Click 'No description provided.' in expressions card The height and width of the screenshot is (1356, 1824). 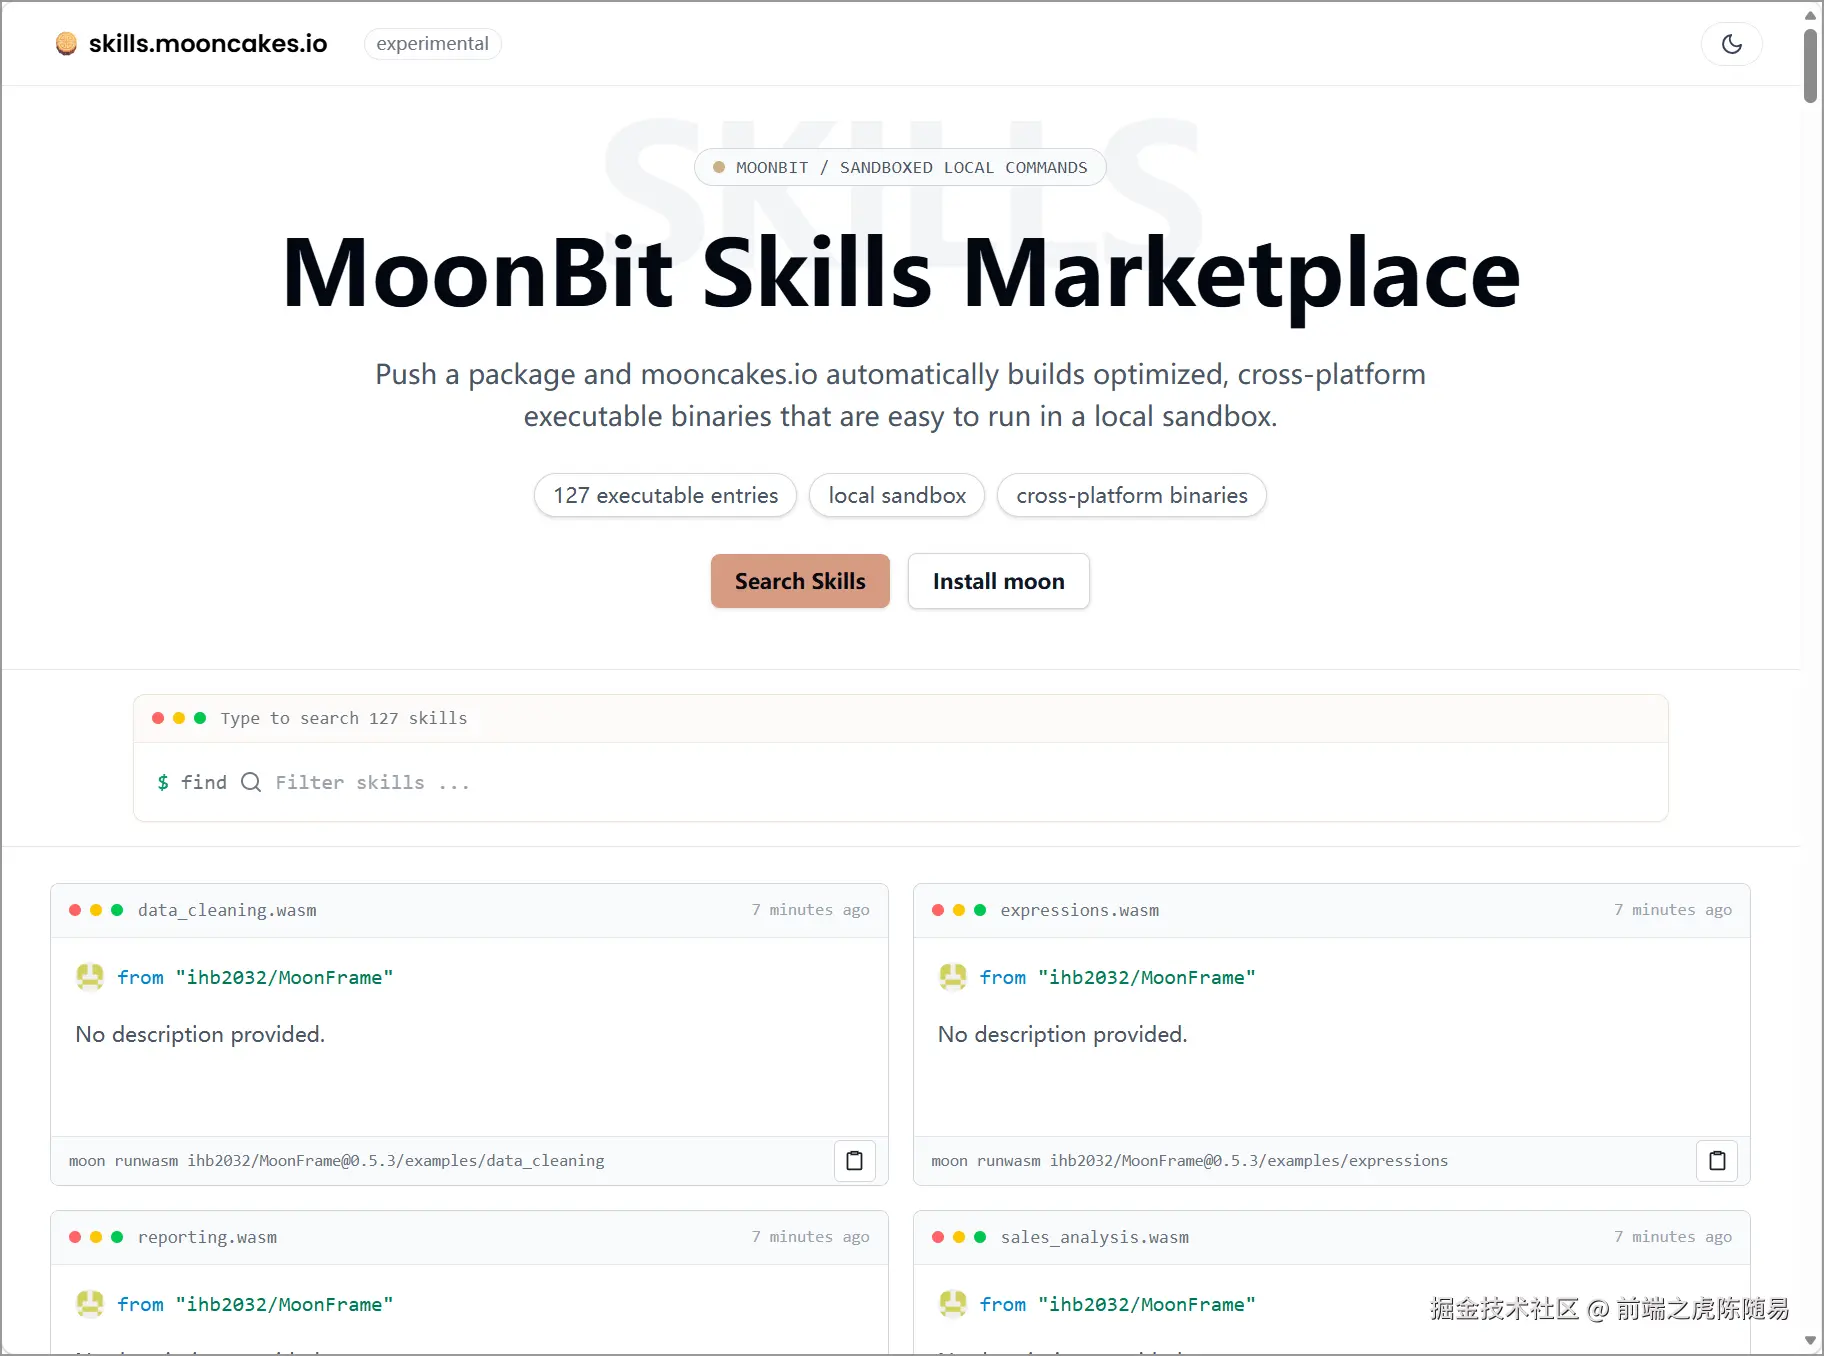1062,1034
